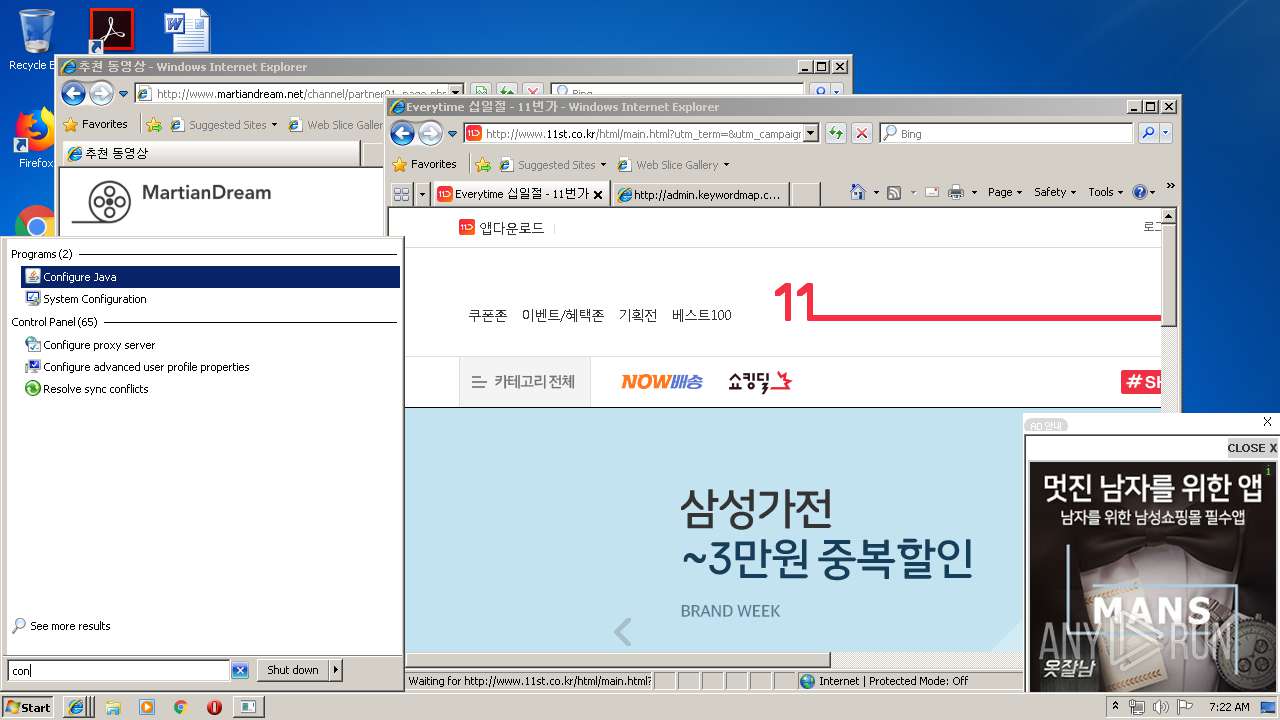
Task: Open Web Slice Gallery in 11st window
Action: 674,165
